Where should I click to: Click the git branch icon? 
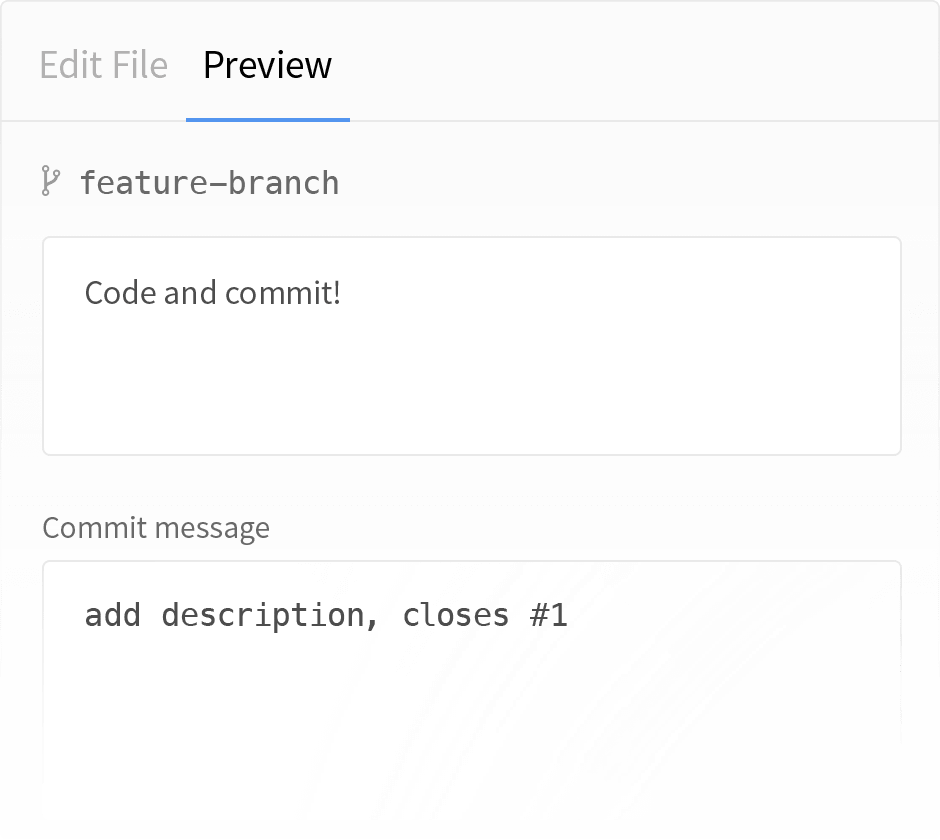click(50, 181)
